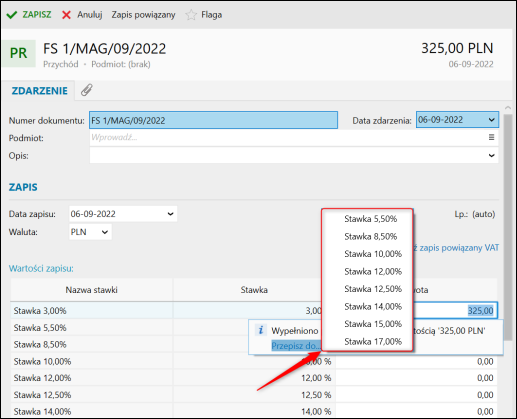517x419 pixels.
Task: Switch to the ZDARZENIE tab
Action: pos(40,91)
